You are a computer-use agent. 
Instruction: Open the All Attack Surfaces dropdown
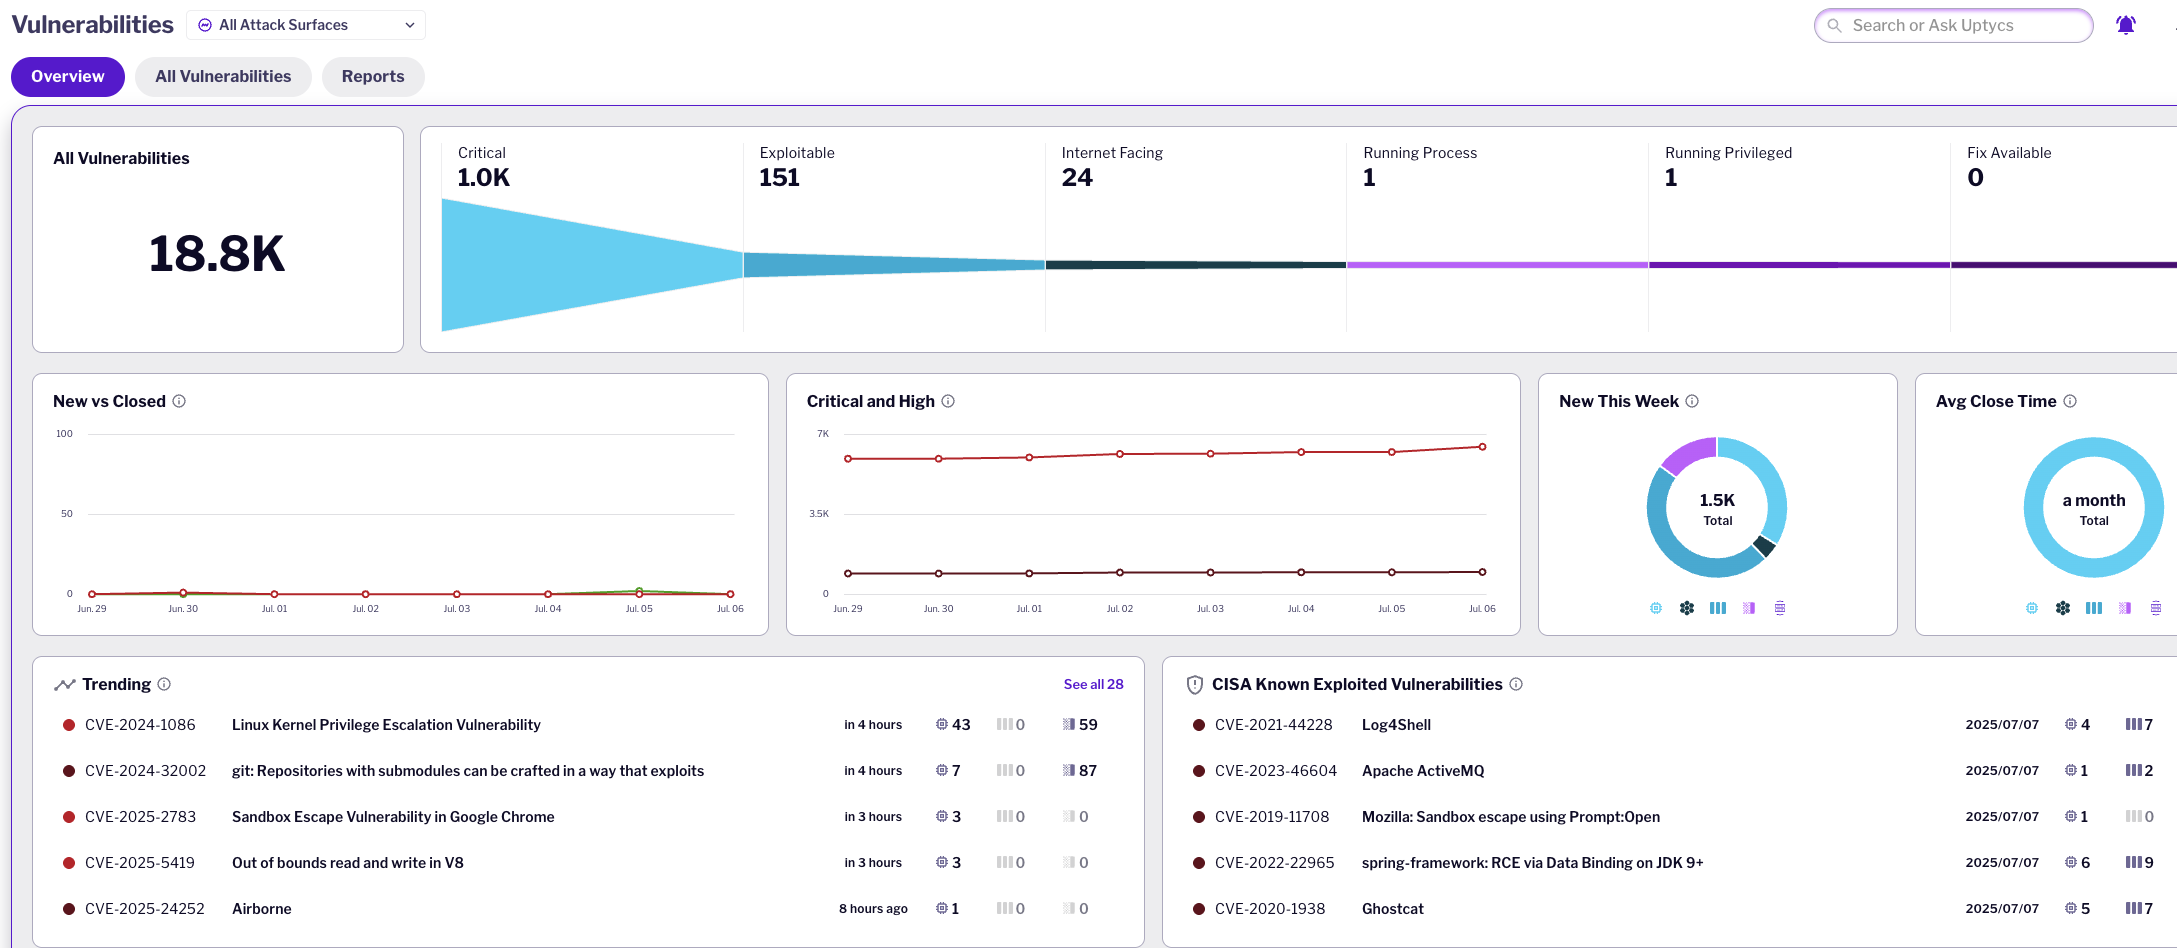[x=306, y=24]
